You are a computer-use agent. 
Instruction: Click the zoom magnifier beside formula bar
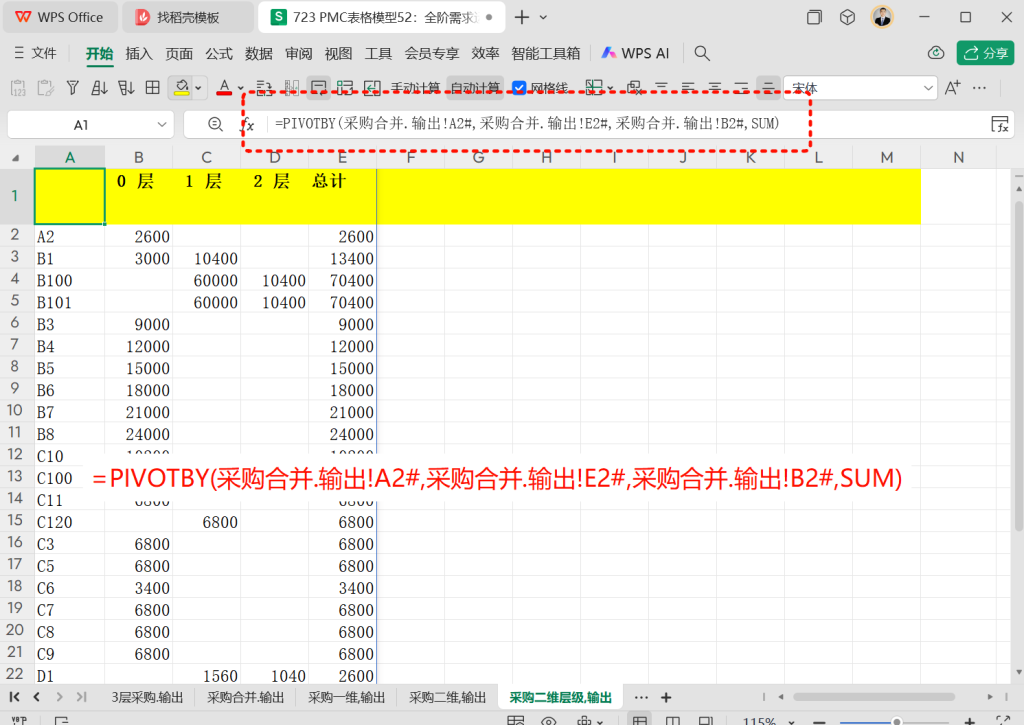point(215,124)
